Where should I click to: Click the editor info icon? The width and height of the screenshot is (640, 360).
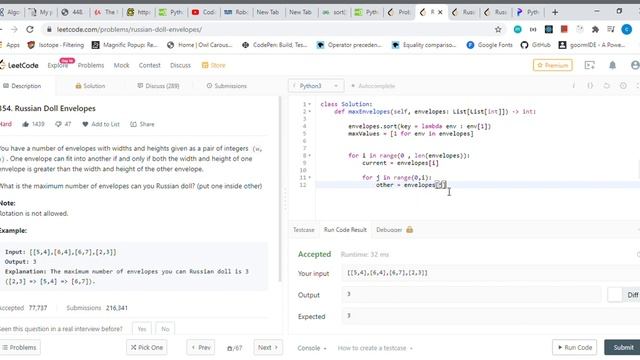coord(573,86)
